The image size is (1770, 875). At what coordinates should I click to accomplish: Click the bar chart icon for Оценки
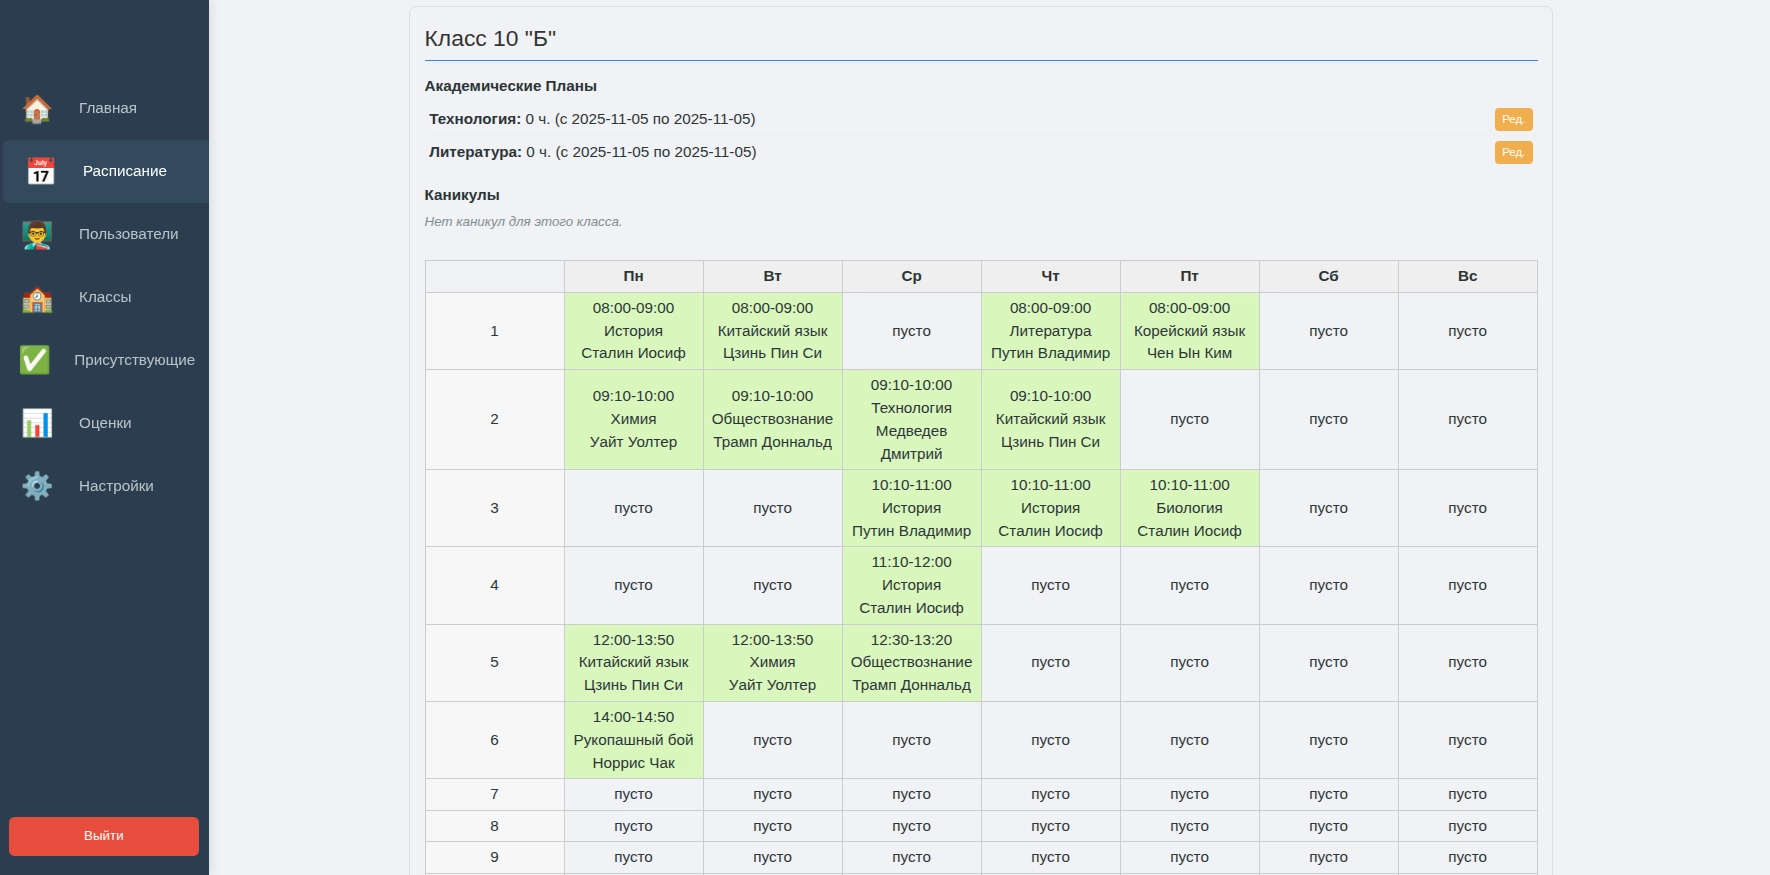[37, 423]
